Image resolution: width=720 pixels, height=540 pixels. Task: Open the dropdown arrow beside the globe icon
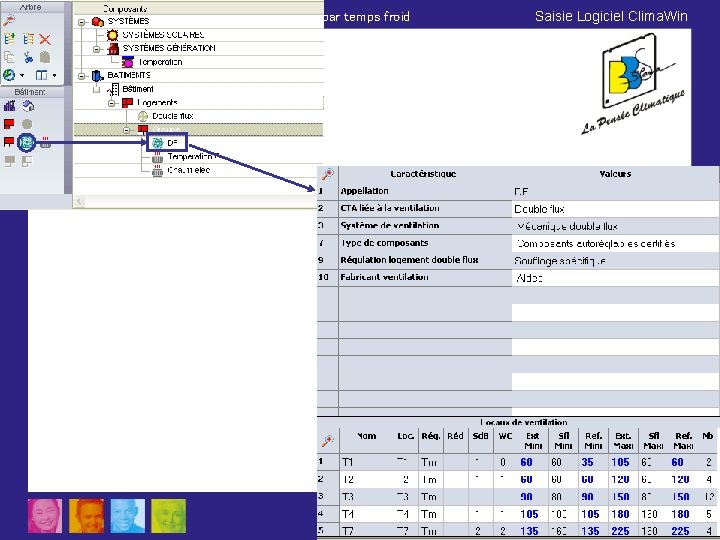pyautogui.click(x=22, y=75)
